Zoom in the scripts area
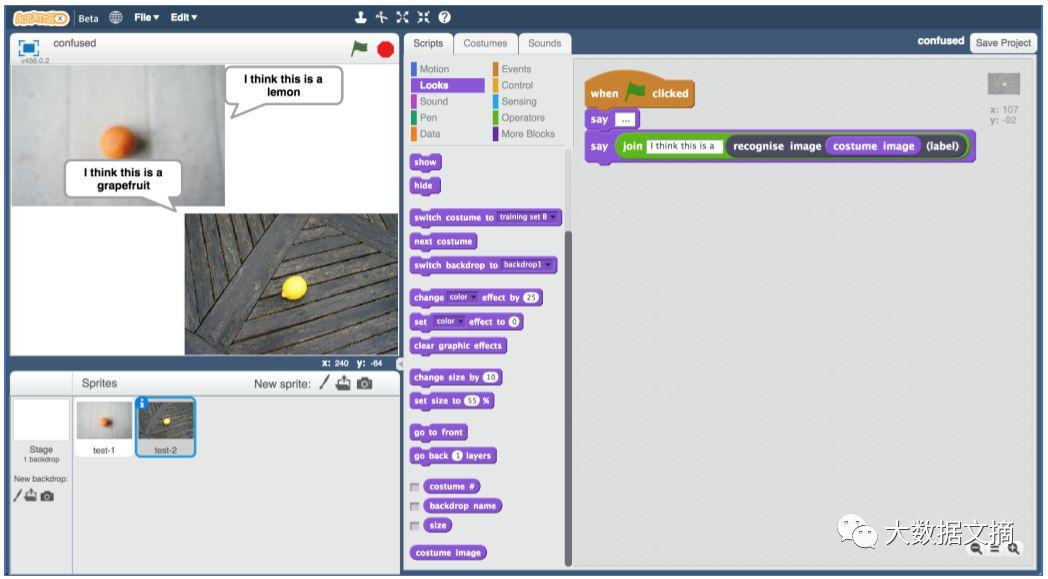This screenshot has height=579, width=1048. (1014, 549)
